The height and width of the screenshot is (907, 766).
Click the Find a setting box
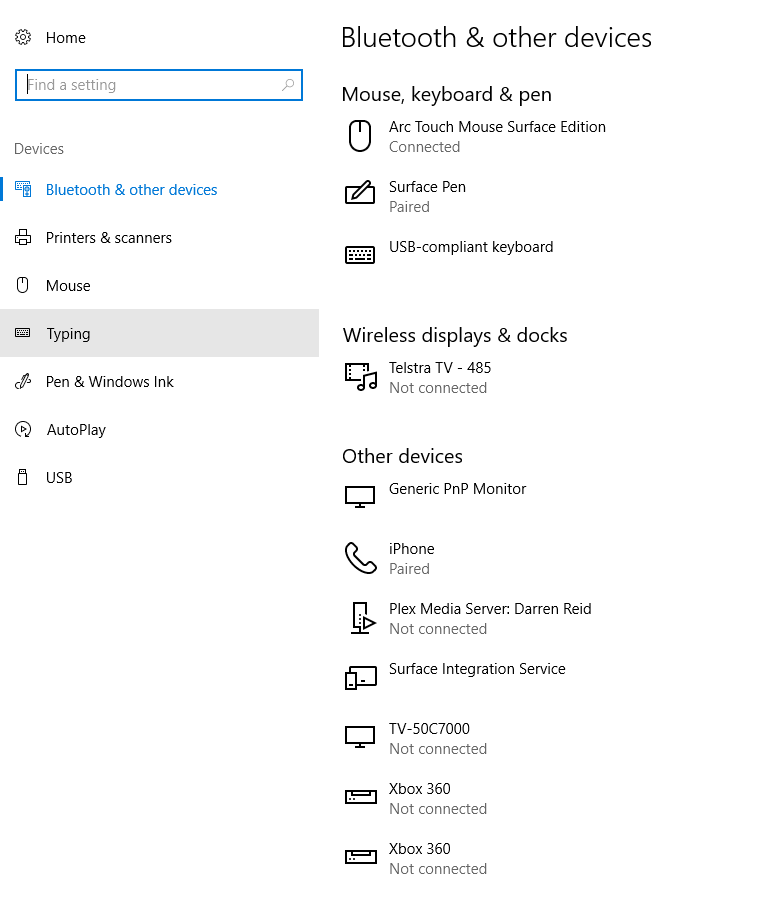(x=159, y=85)
